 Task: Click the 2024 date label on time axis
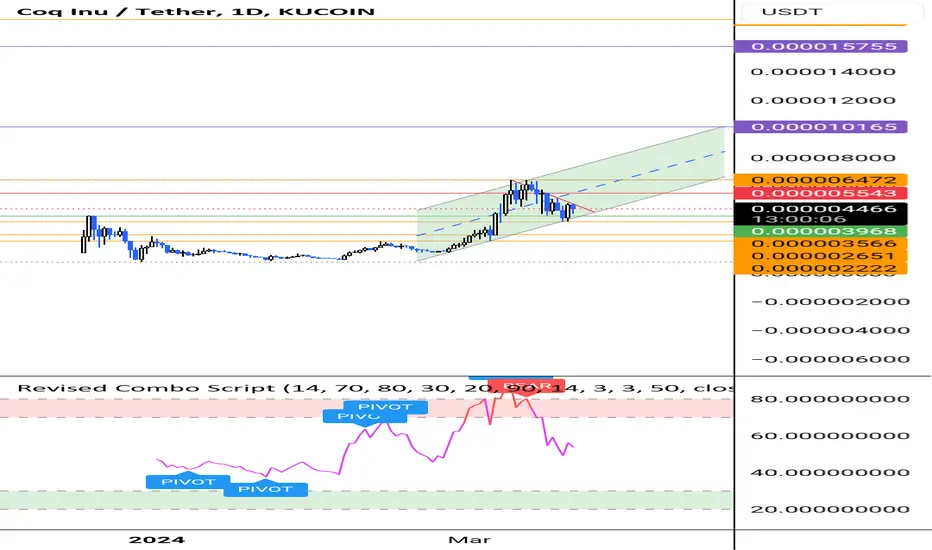click(x=157, y=539)
